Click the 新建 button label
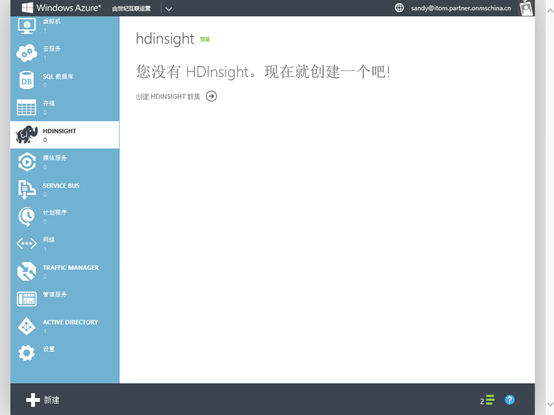Screen dimensions: 554x415 coord(52,400)
